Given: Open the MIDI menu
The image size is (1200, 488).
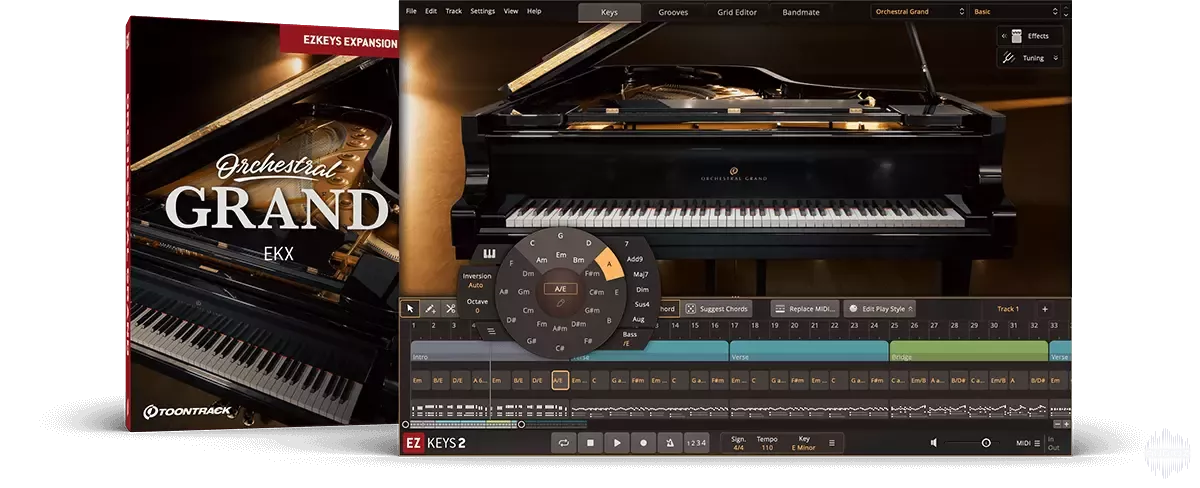Looking at the screenshot, I should point(1028,442).
